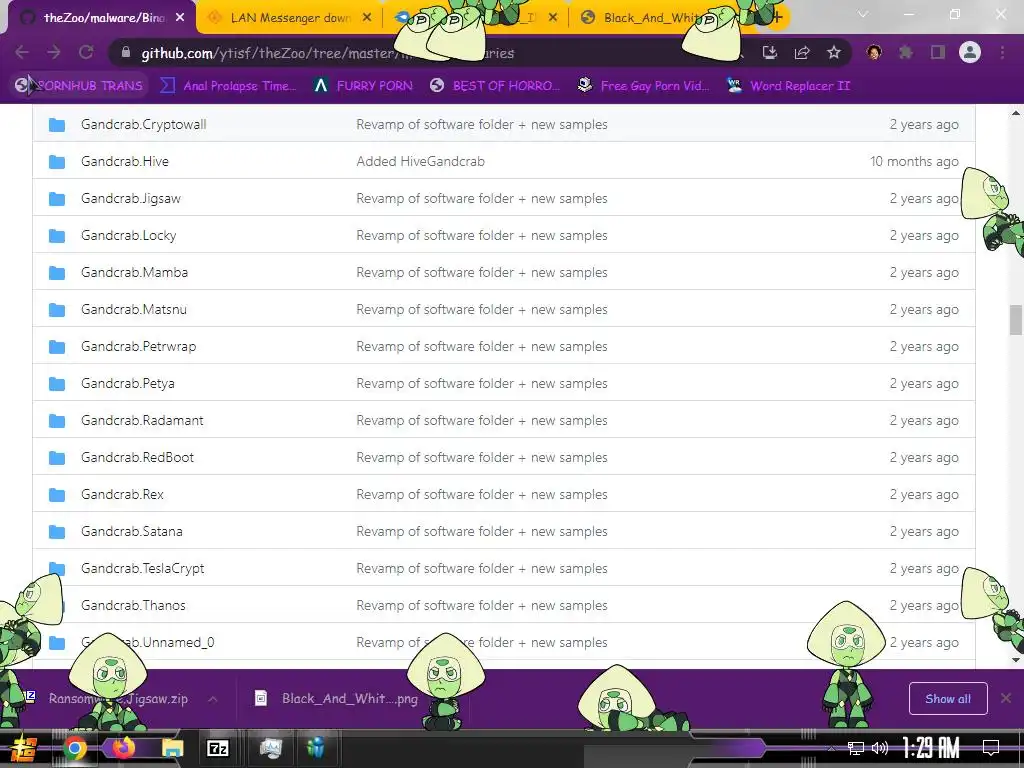The width and height of the screenshot is (1024, 768).
Task: Open the side panel icon
Action: click(x=938, y=52)
